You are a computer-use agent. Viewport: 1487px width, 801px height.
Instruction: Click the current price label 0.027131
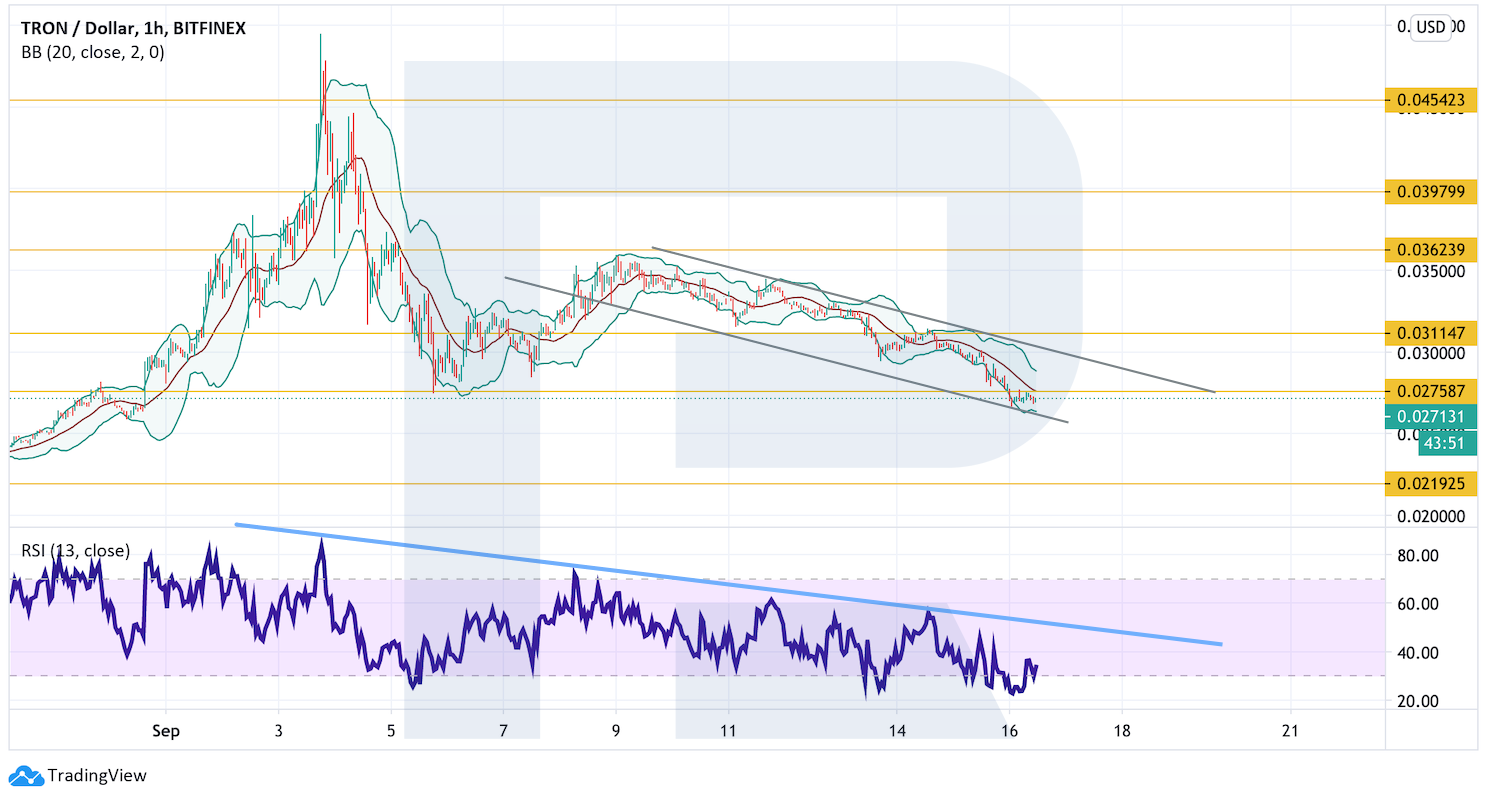1430,417
